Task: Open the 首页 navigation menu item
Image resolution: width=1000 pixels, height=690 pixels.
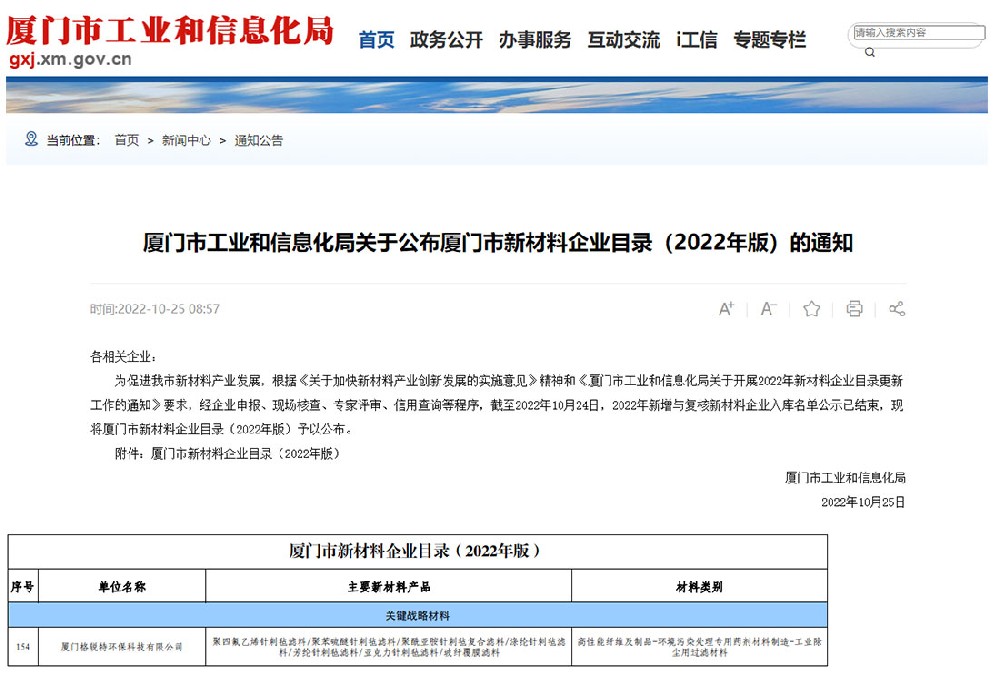Action: [x=377, y=40]
